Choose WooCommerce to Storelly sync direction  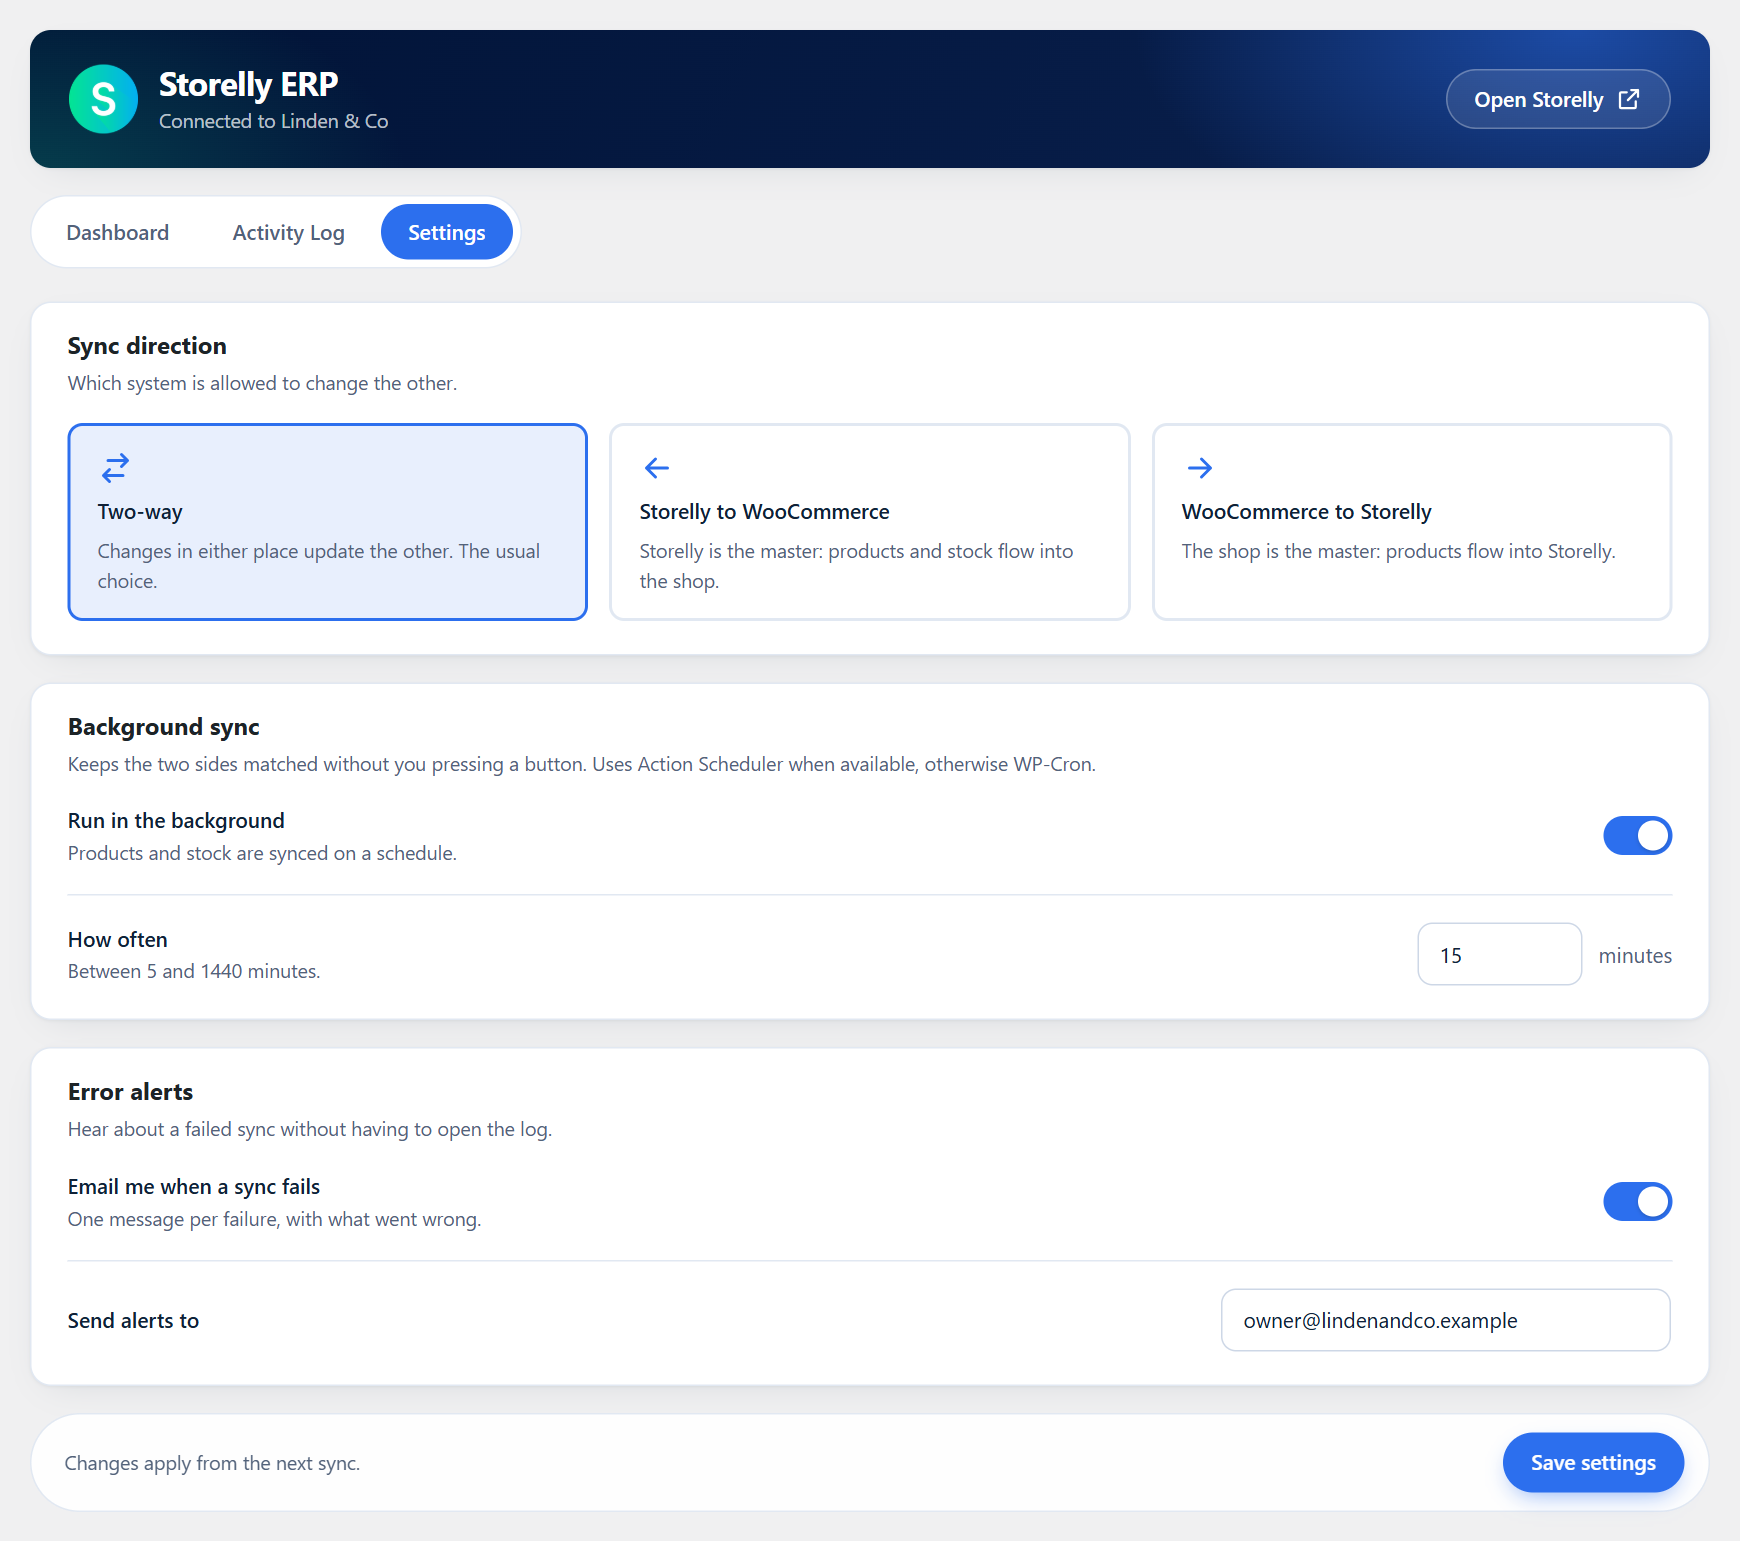pos(1412,522)
